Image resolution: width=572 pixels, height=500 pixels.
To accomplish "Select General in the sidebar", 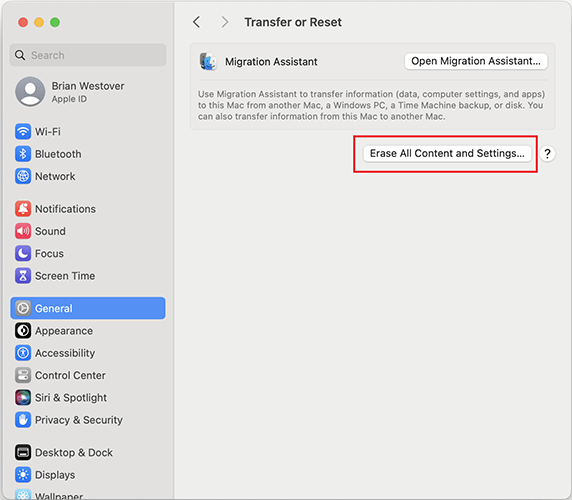I will pos(88,308).
